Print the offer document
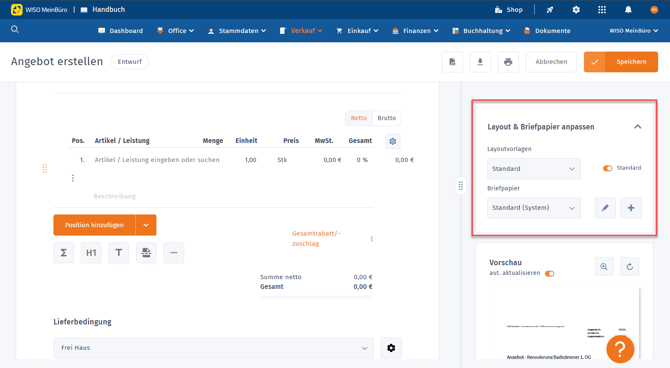The image size is (670, 368). pos(508,62)
